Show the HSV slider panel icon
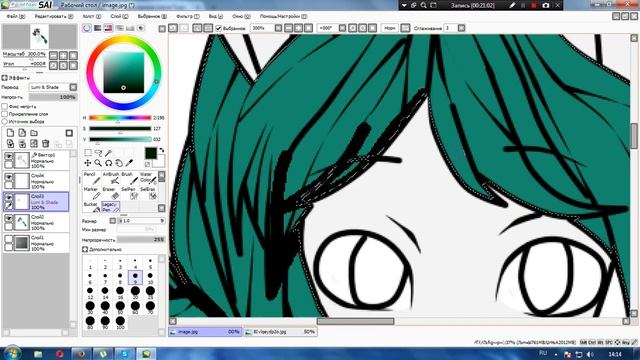The image size is (640, 360). [x=108, y=28]
